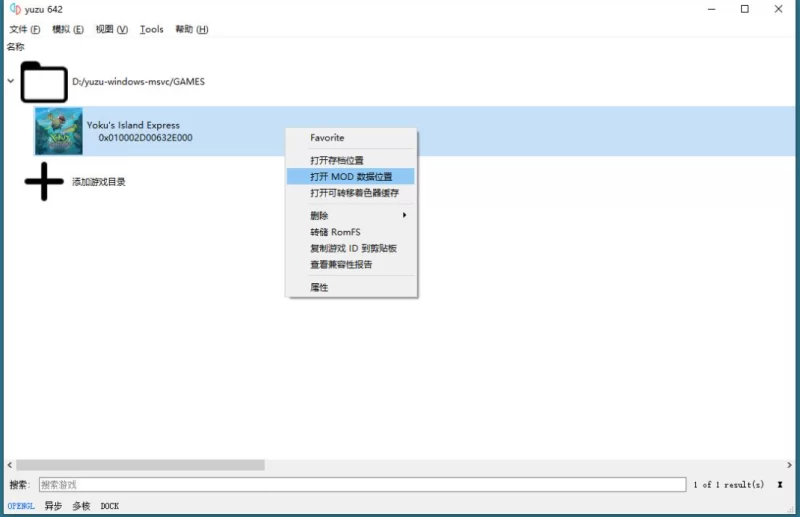Click the yuzu logo in the title bar

15,9
